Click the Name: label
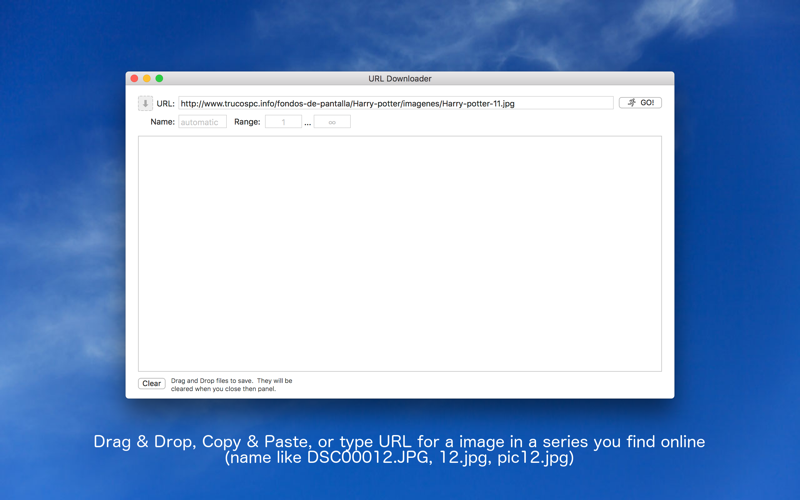 (162, 122)
